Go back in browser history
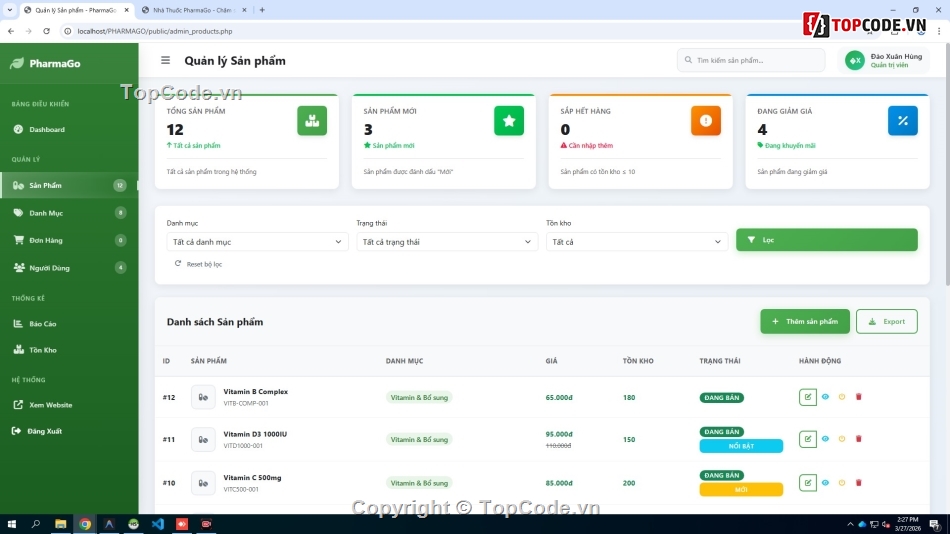This screenshot has height=534, width=950. tap(11, 31)
